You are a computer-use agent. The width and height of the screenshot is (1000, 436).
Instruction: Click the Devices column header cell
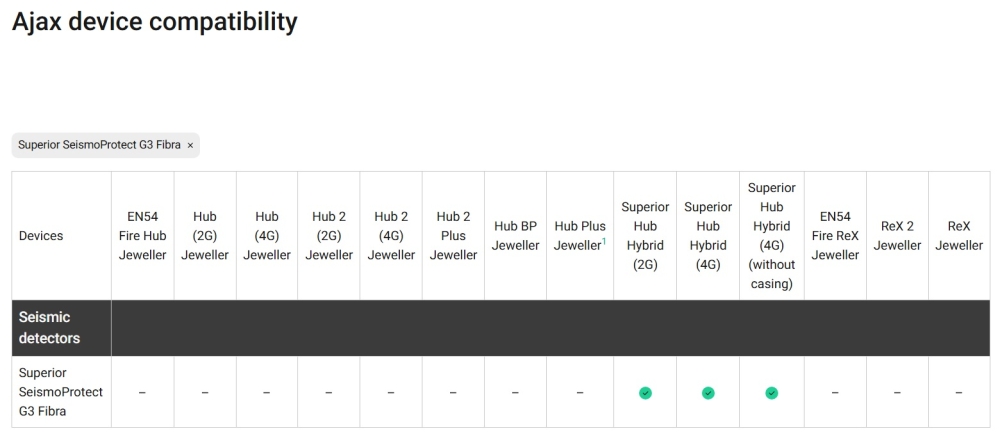click(41, 236)
